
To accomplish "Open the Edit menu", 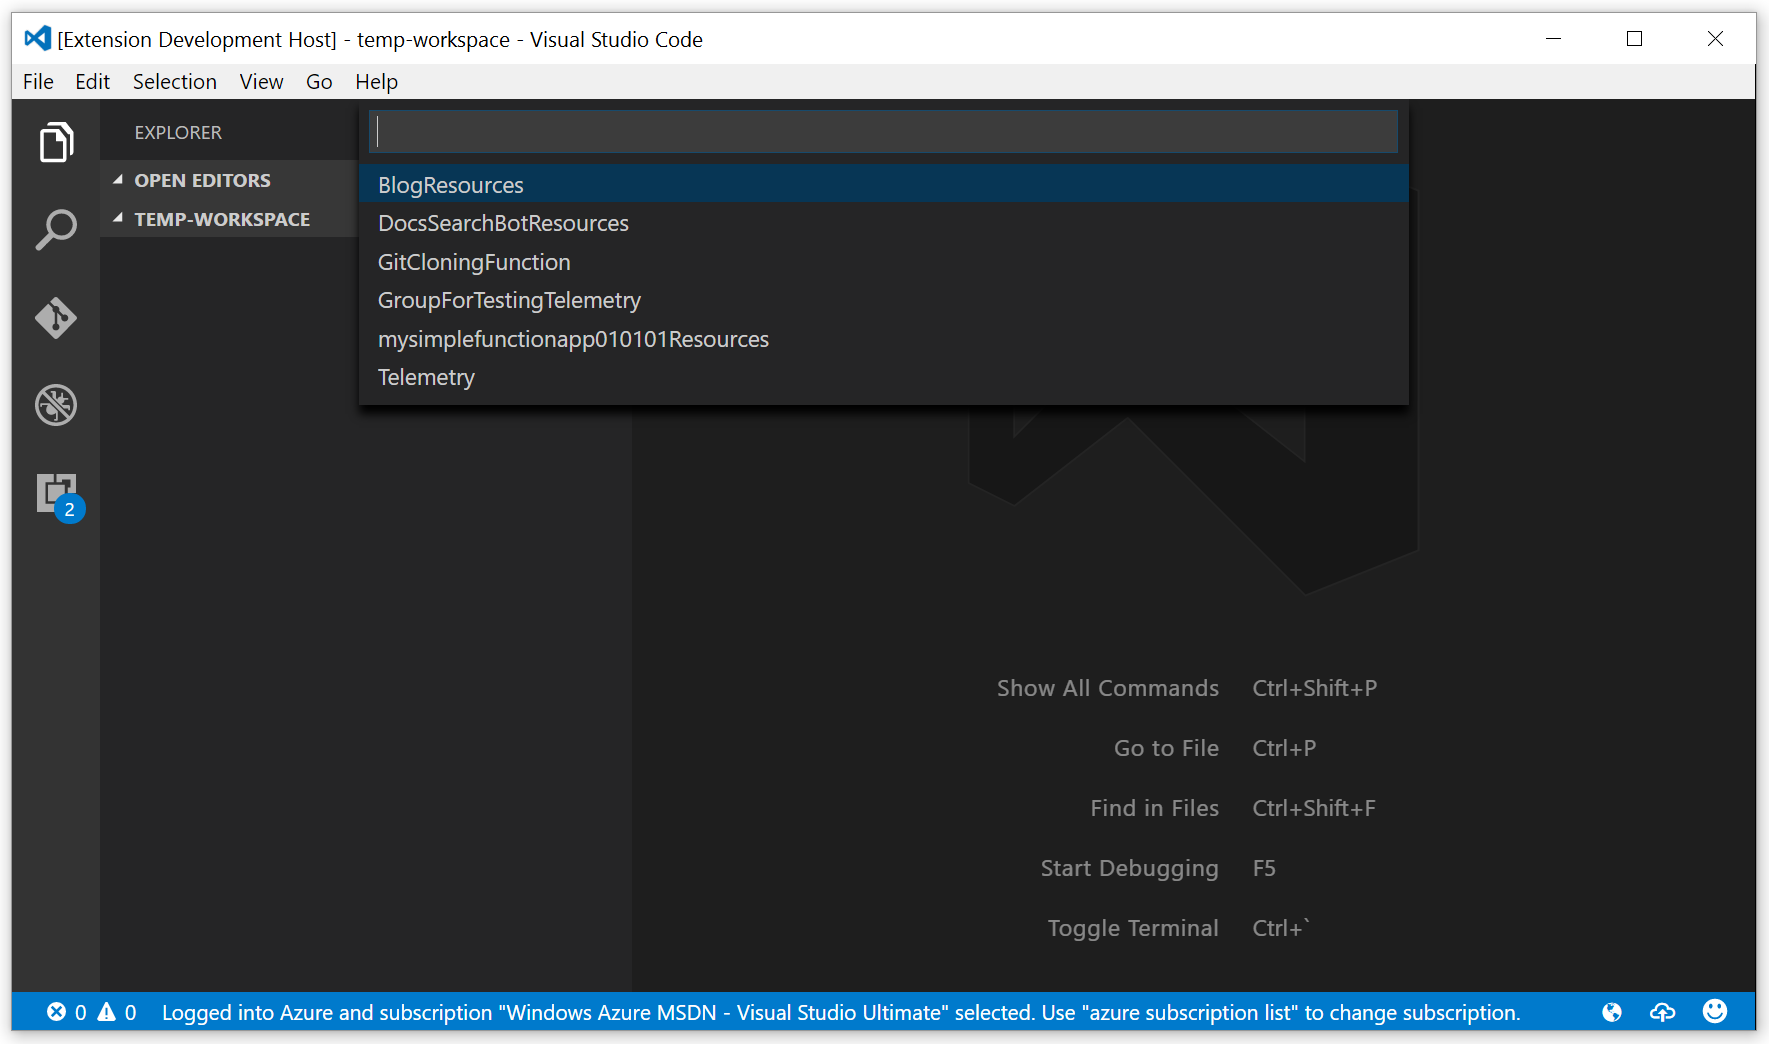I will pos(92,82).
